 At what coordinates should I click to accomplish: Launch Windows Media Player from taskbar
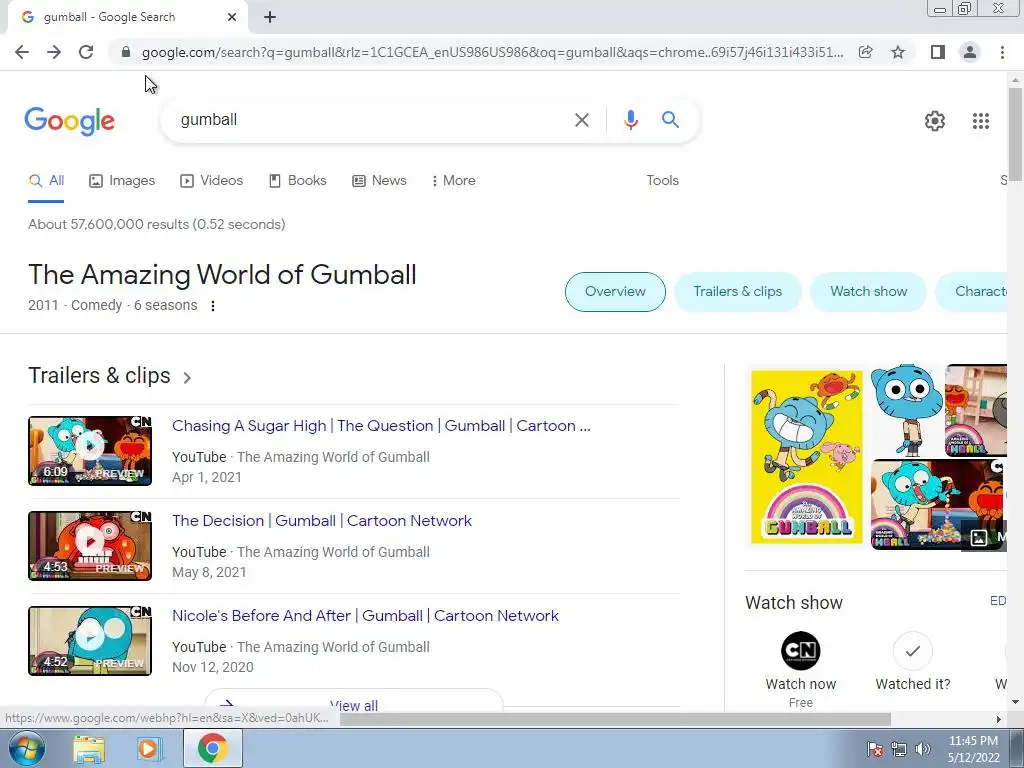coord(149,748)
